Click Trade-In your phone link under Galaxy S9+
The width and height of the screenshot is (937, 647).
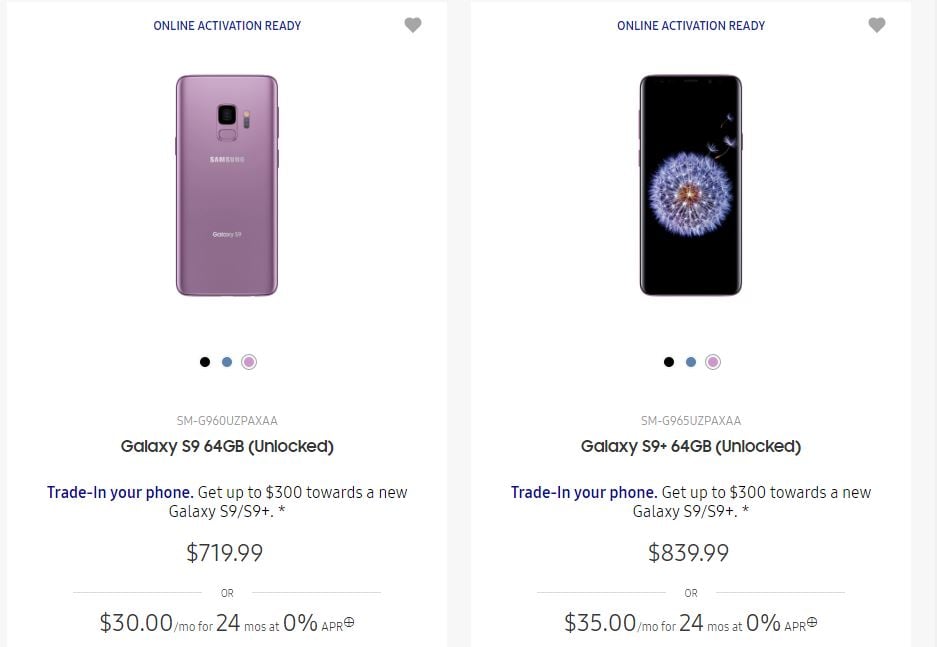pyautogui.click(x=584, y=492)
